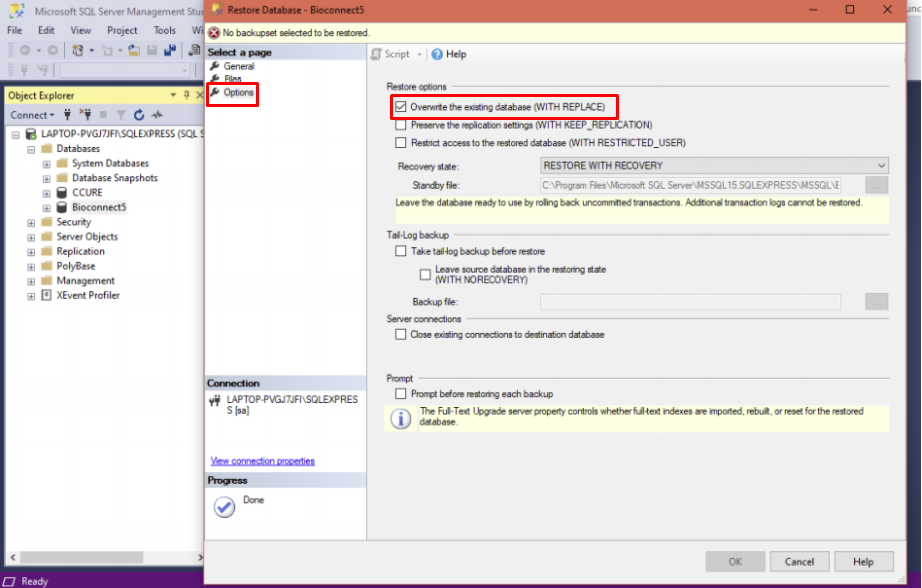Image resolution: width=922 pixels, height=588 pixels.
Task: Click the Stop square icon in Object Explorer
Action: pos(103,115)
